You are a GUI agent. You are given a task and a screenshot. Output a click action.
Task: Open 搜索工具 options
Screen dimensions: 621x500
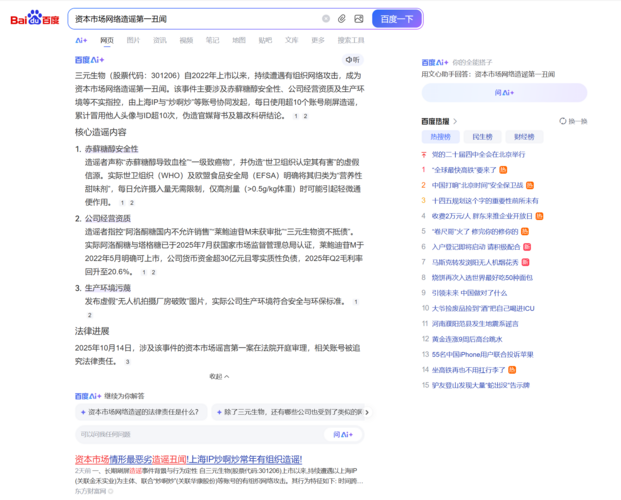351,40
